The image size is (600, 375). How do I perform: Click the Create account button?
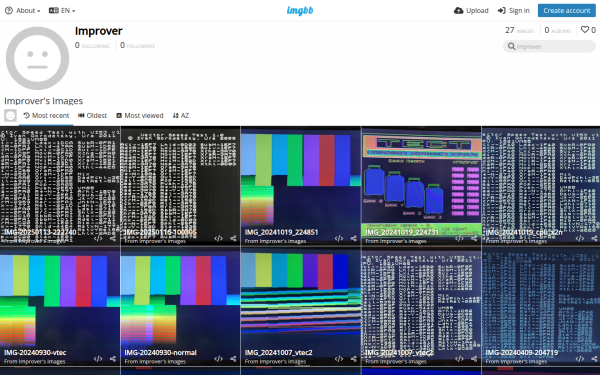[x=567, y=11]
